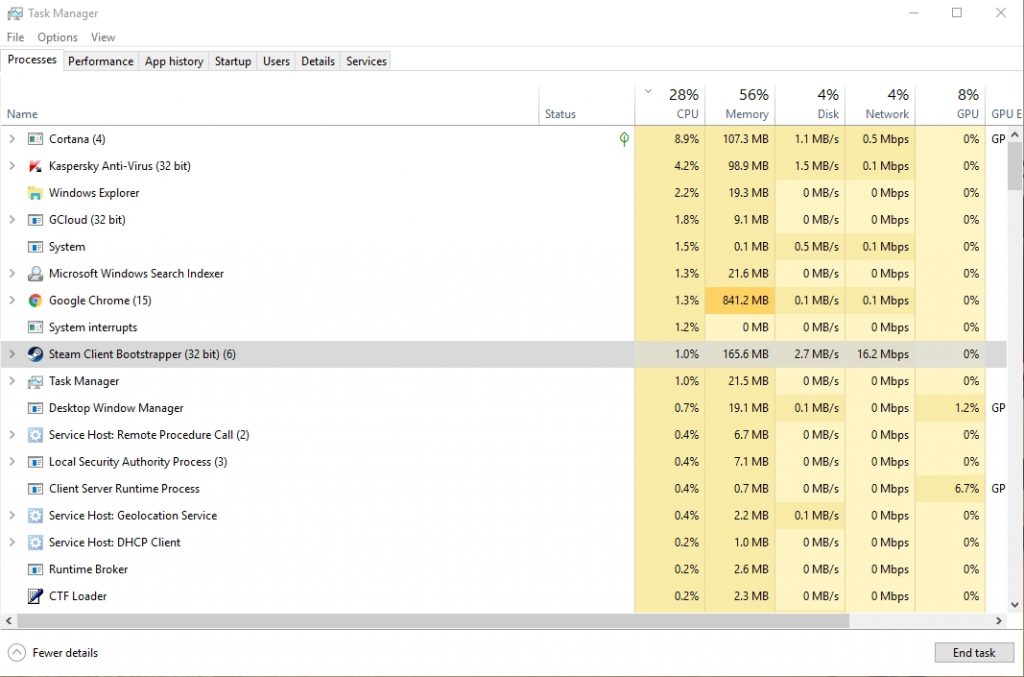The height and width of the screenshot is (677, 1024).
Task: Select Steam's 16.2 Mbps network cell
Action: (880, 354)
